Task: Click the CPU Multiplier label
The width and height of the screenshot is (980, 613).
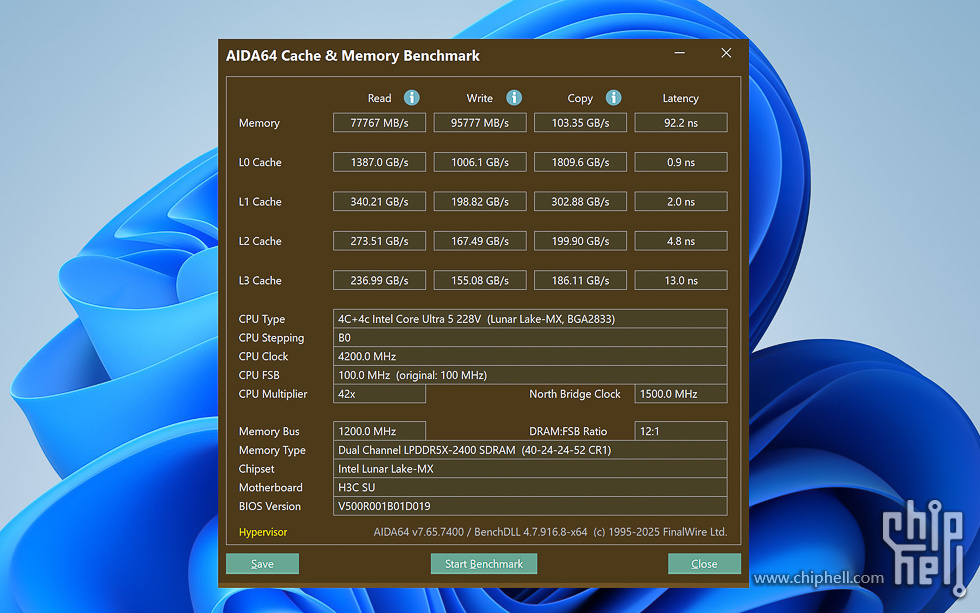Action: tap(273, 394)
